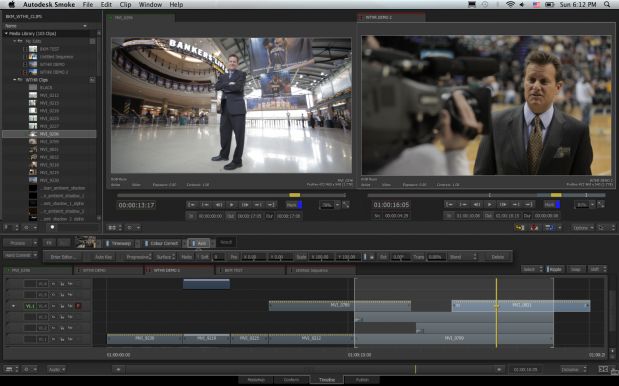This screenshot has width=619, height=386.
Task: Click the Matte button
Action: [186, 257]
